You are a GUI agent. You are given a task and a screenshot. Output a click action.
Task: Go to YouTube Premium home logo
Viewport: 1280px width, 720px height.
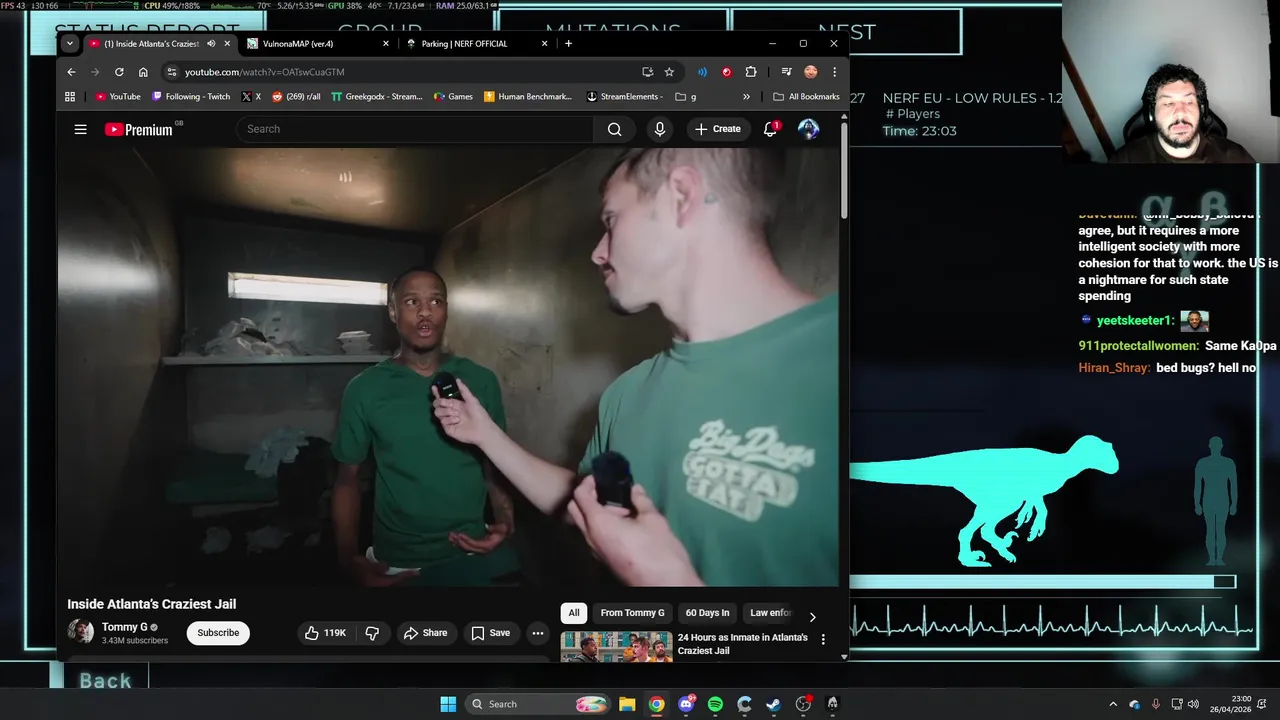pos(138,129)
